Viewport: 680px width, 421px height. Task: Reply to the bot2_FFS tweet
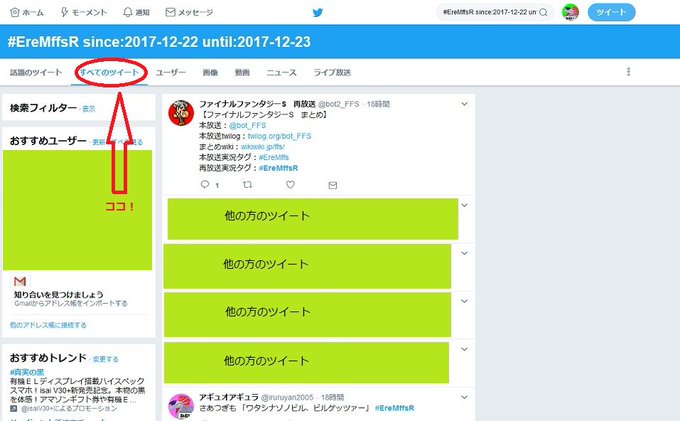[x=205, y=185]
